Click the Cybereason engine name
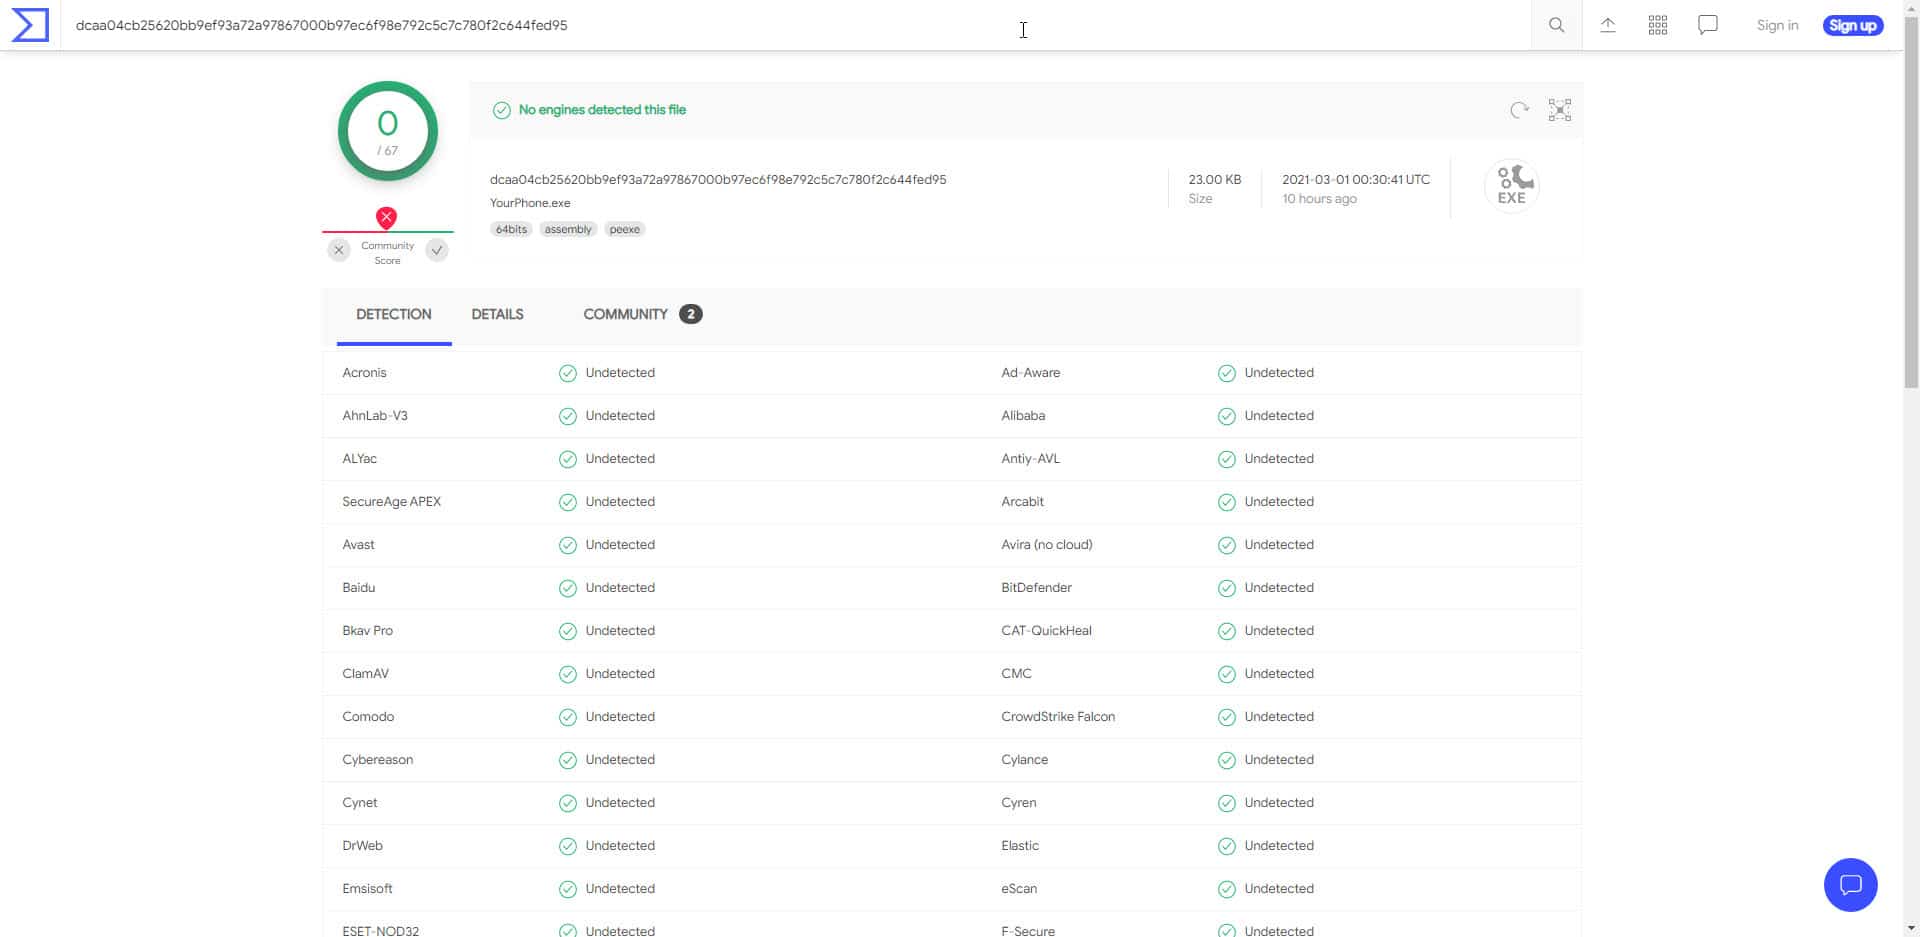 pyautogui.click(x=377, y=760)
